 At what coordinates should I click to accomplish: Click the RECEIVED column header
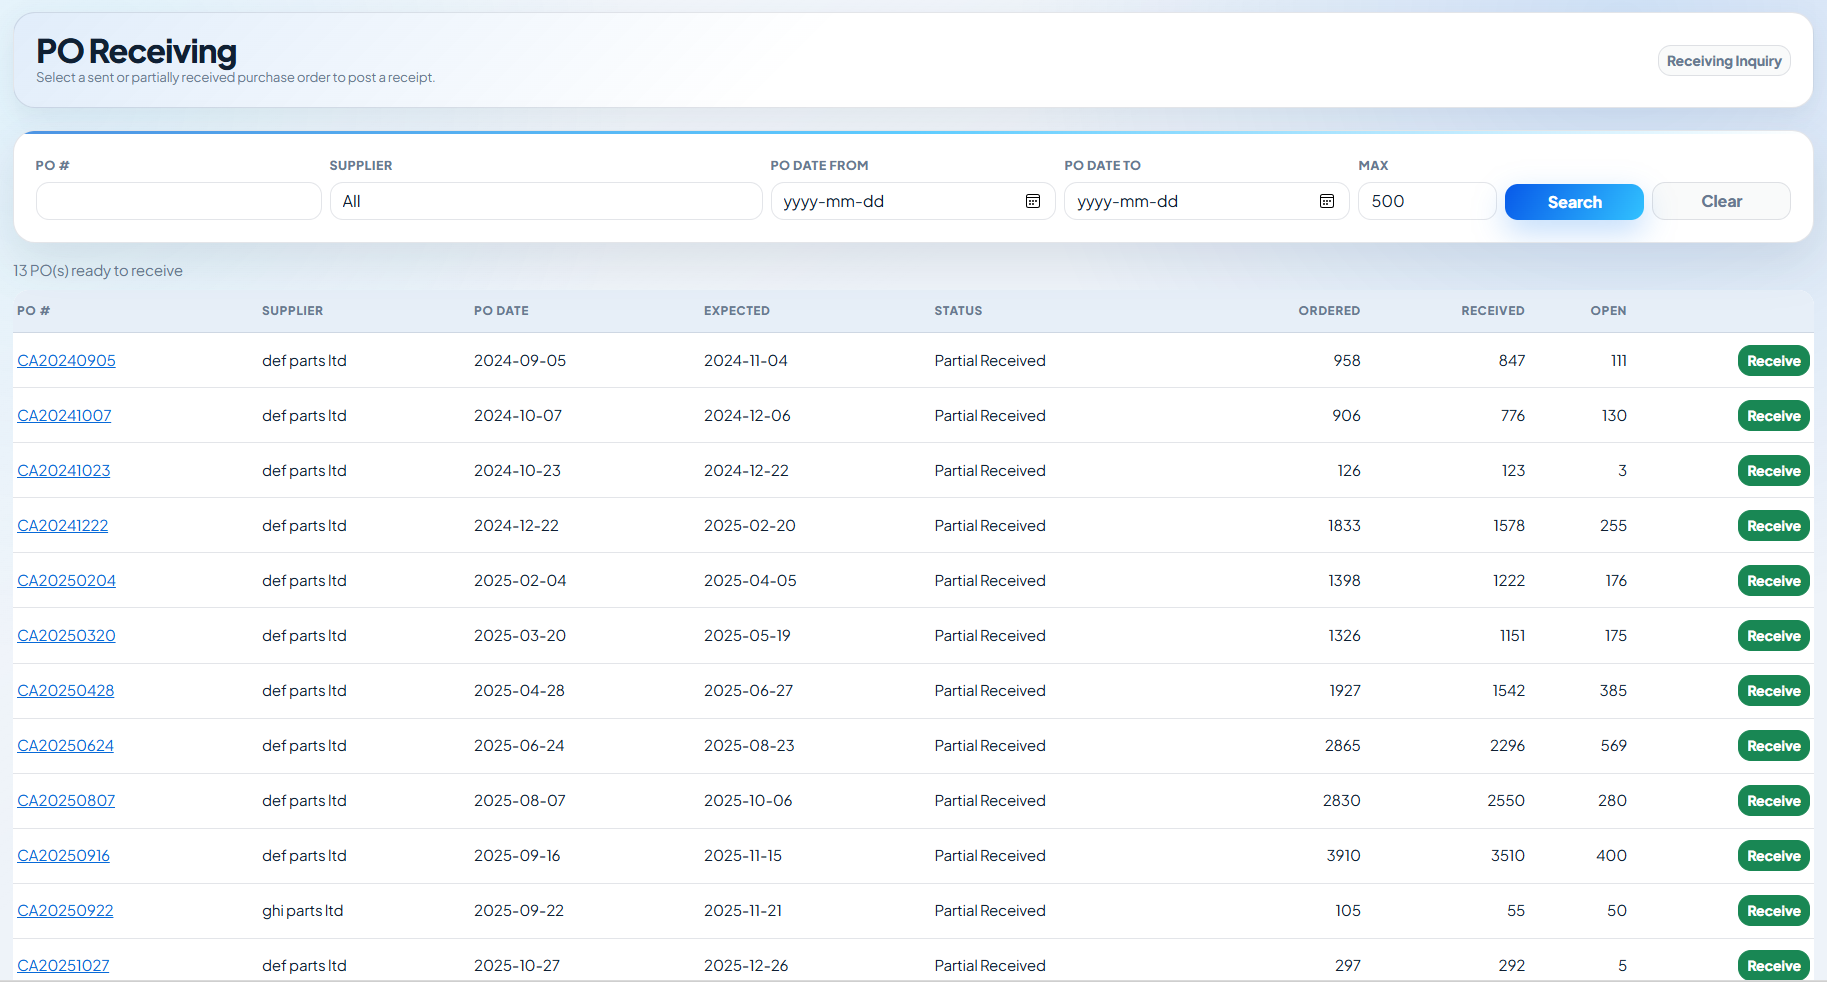pos(1493,311)
